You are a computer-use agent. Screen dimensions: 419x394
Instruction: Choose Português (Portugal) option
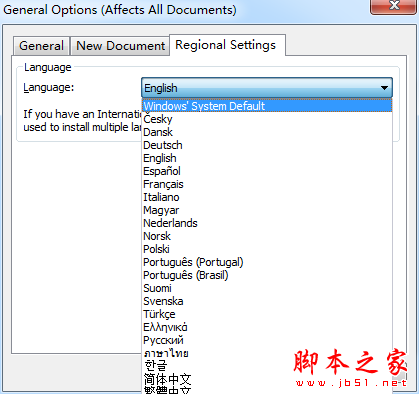coord(267,262)
